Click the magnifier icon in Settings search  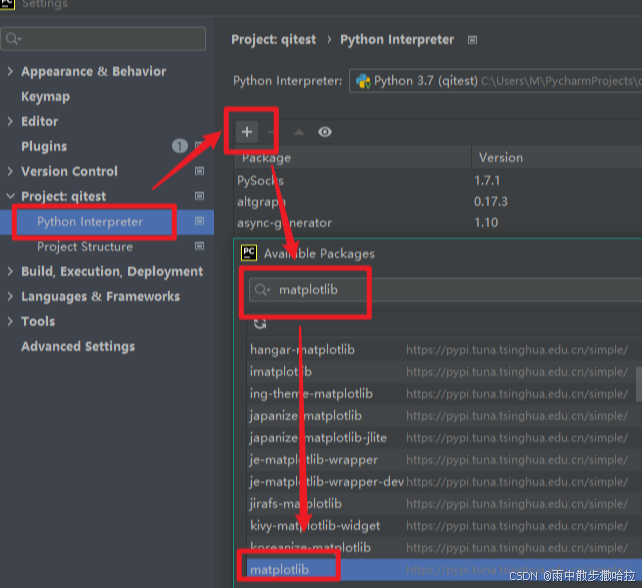tap(12, 38)
